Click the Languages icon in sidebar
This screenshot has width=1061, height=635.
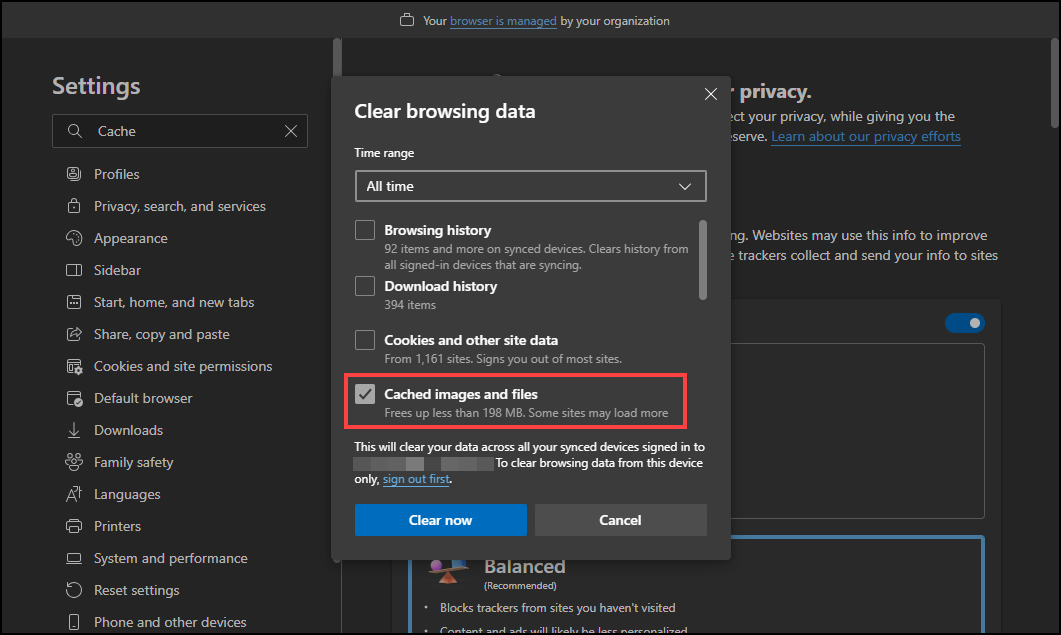click(73, 494)
